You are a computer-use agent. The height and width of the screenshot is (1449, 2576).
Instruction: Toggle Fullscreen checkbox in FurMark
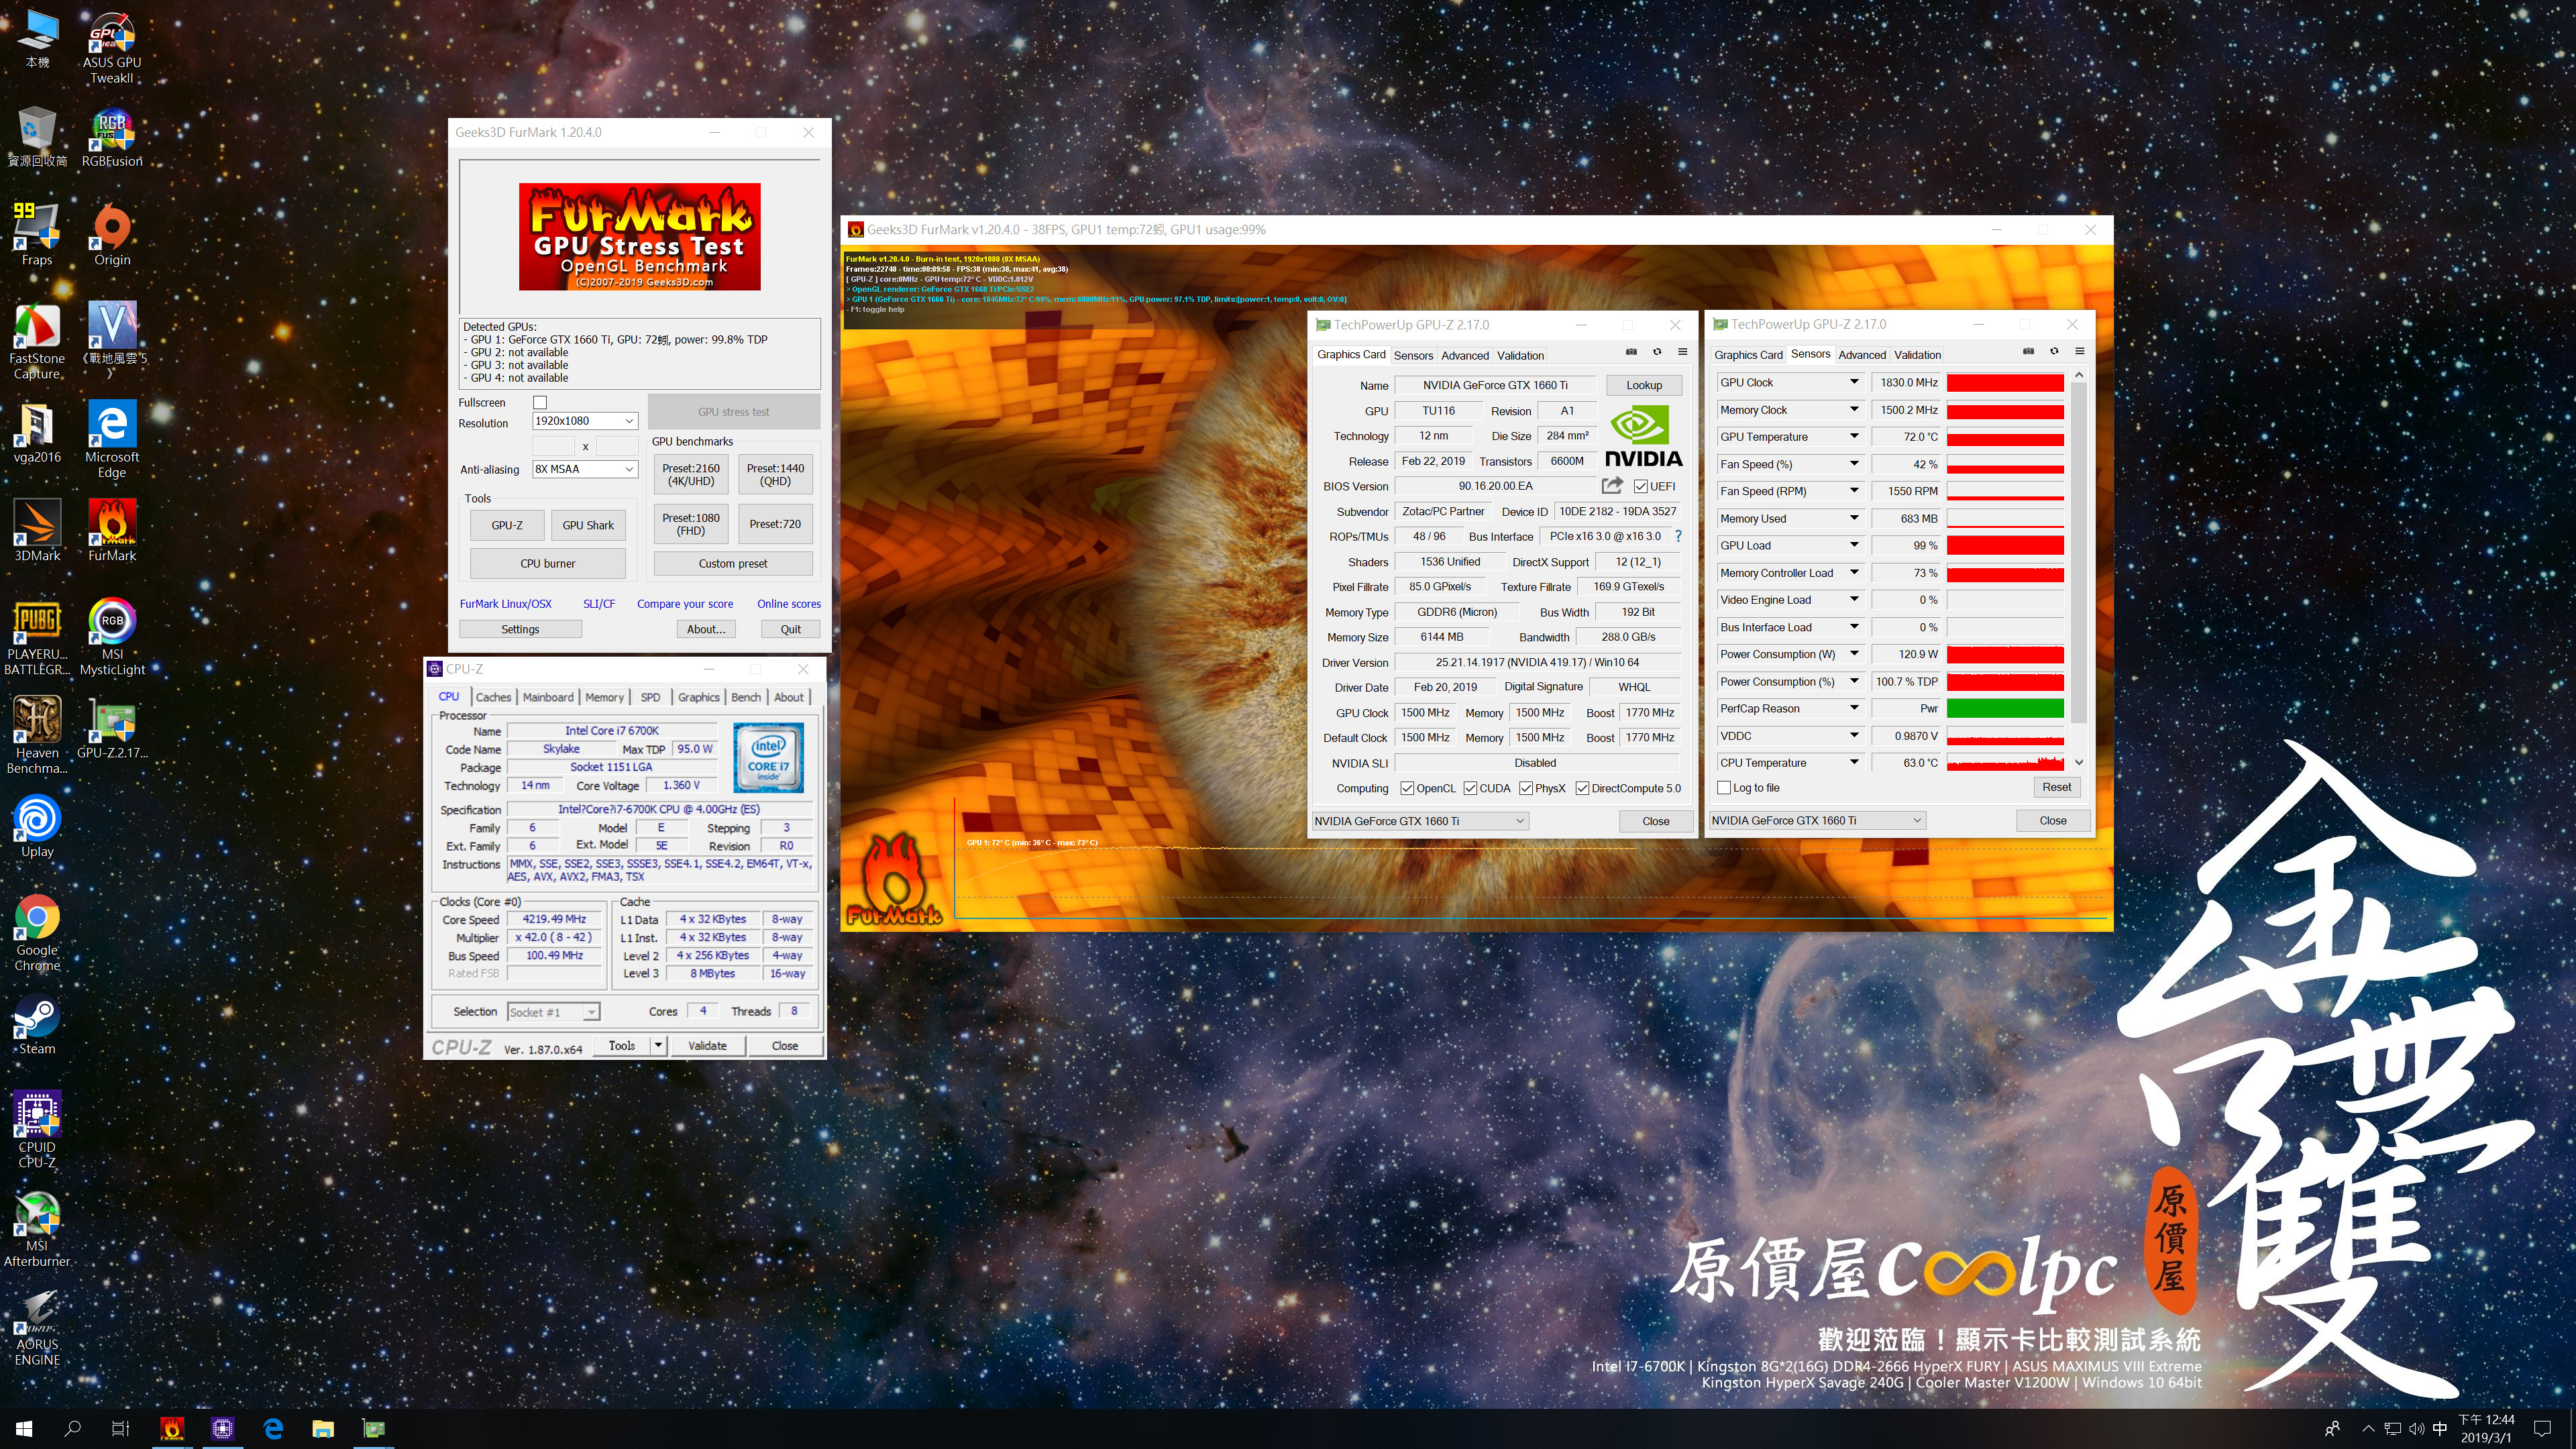[x=540, y=403]
